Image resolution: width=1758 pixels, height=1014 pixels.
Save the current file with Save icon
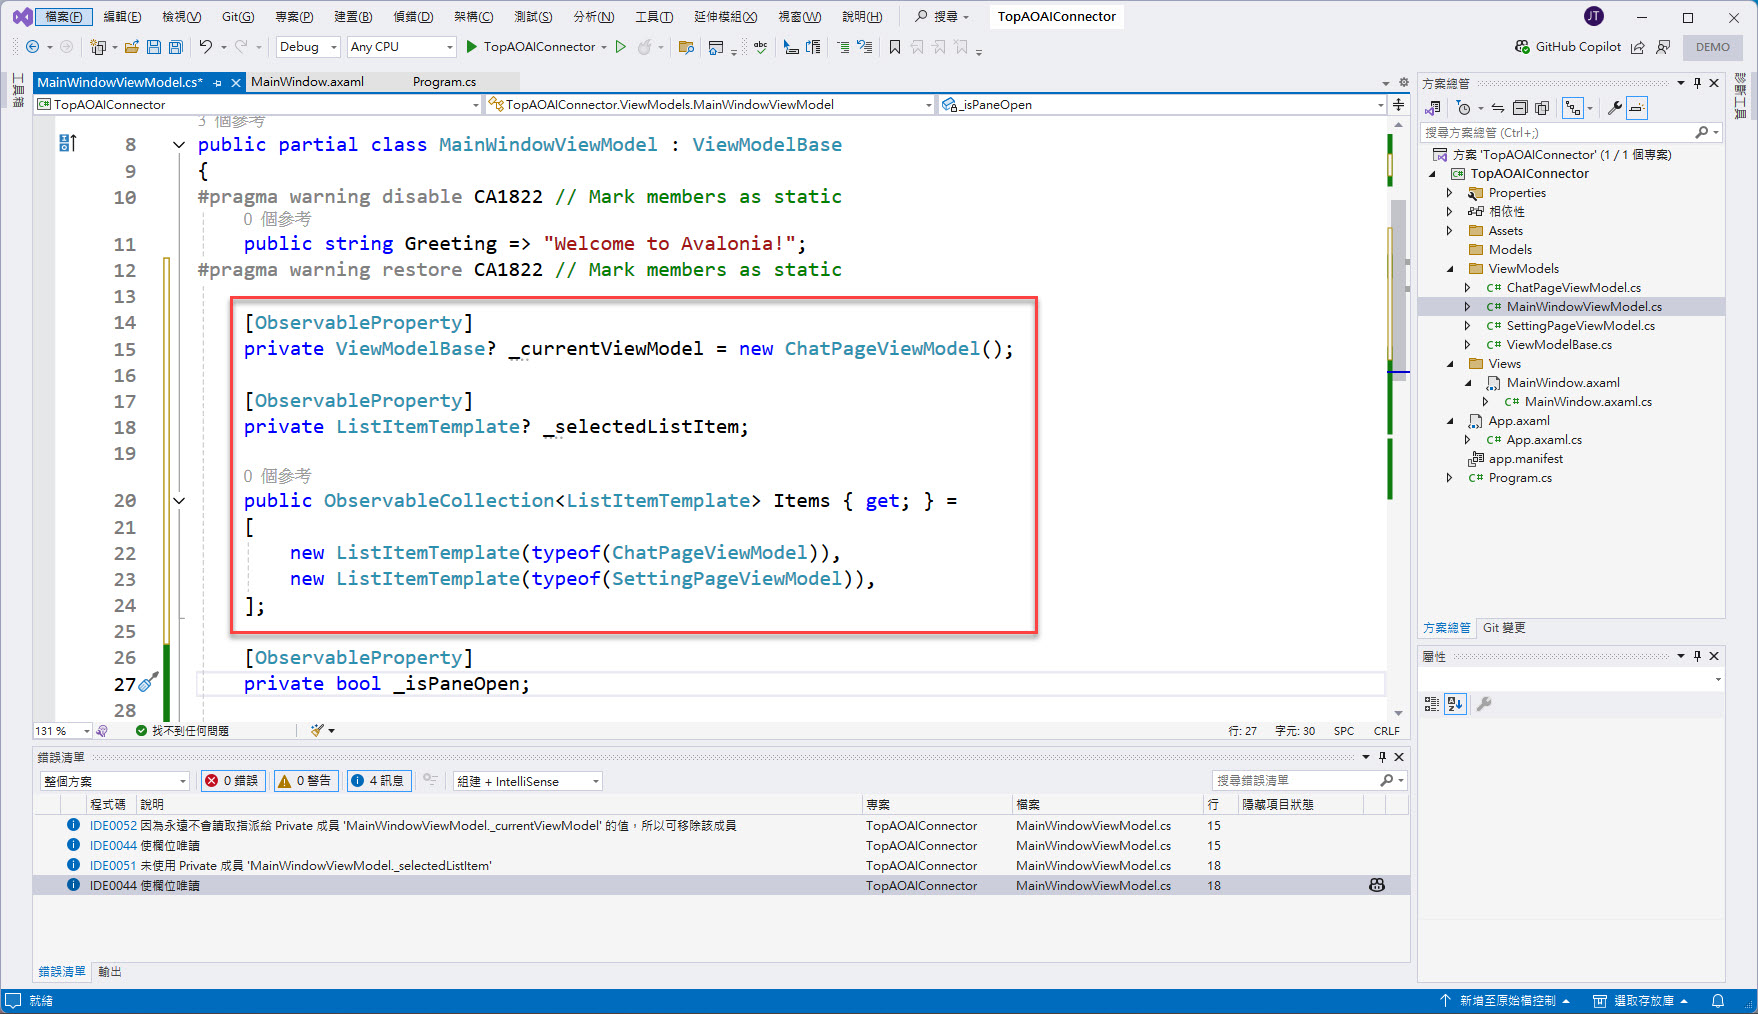pos(153,47)
